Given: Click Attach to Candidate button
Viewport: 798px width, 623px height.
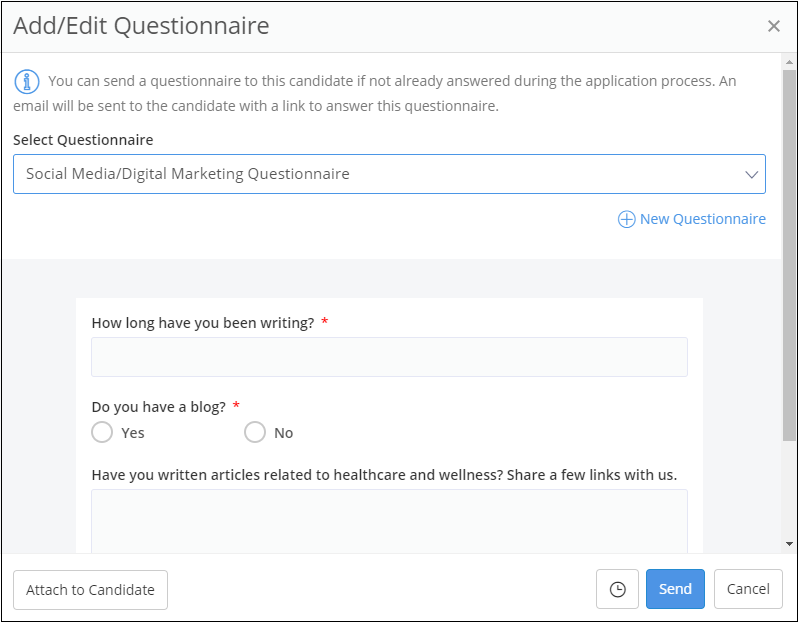Looking at the screenshot, I should pyautogui.click(x=90, y=589).
